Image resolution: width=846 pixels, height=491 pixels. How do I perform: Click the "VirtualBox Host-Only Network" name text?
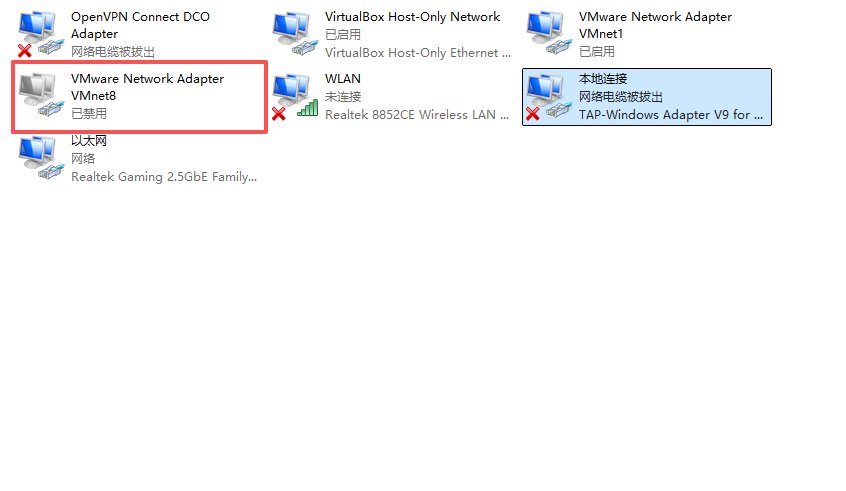(x=412, y=17)
